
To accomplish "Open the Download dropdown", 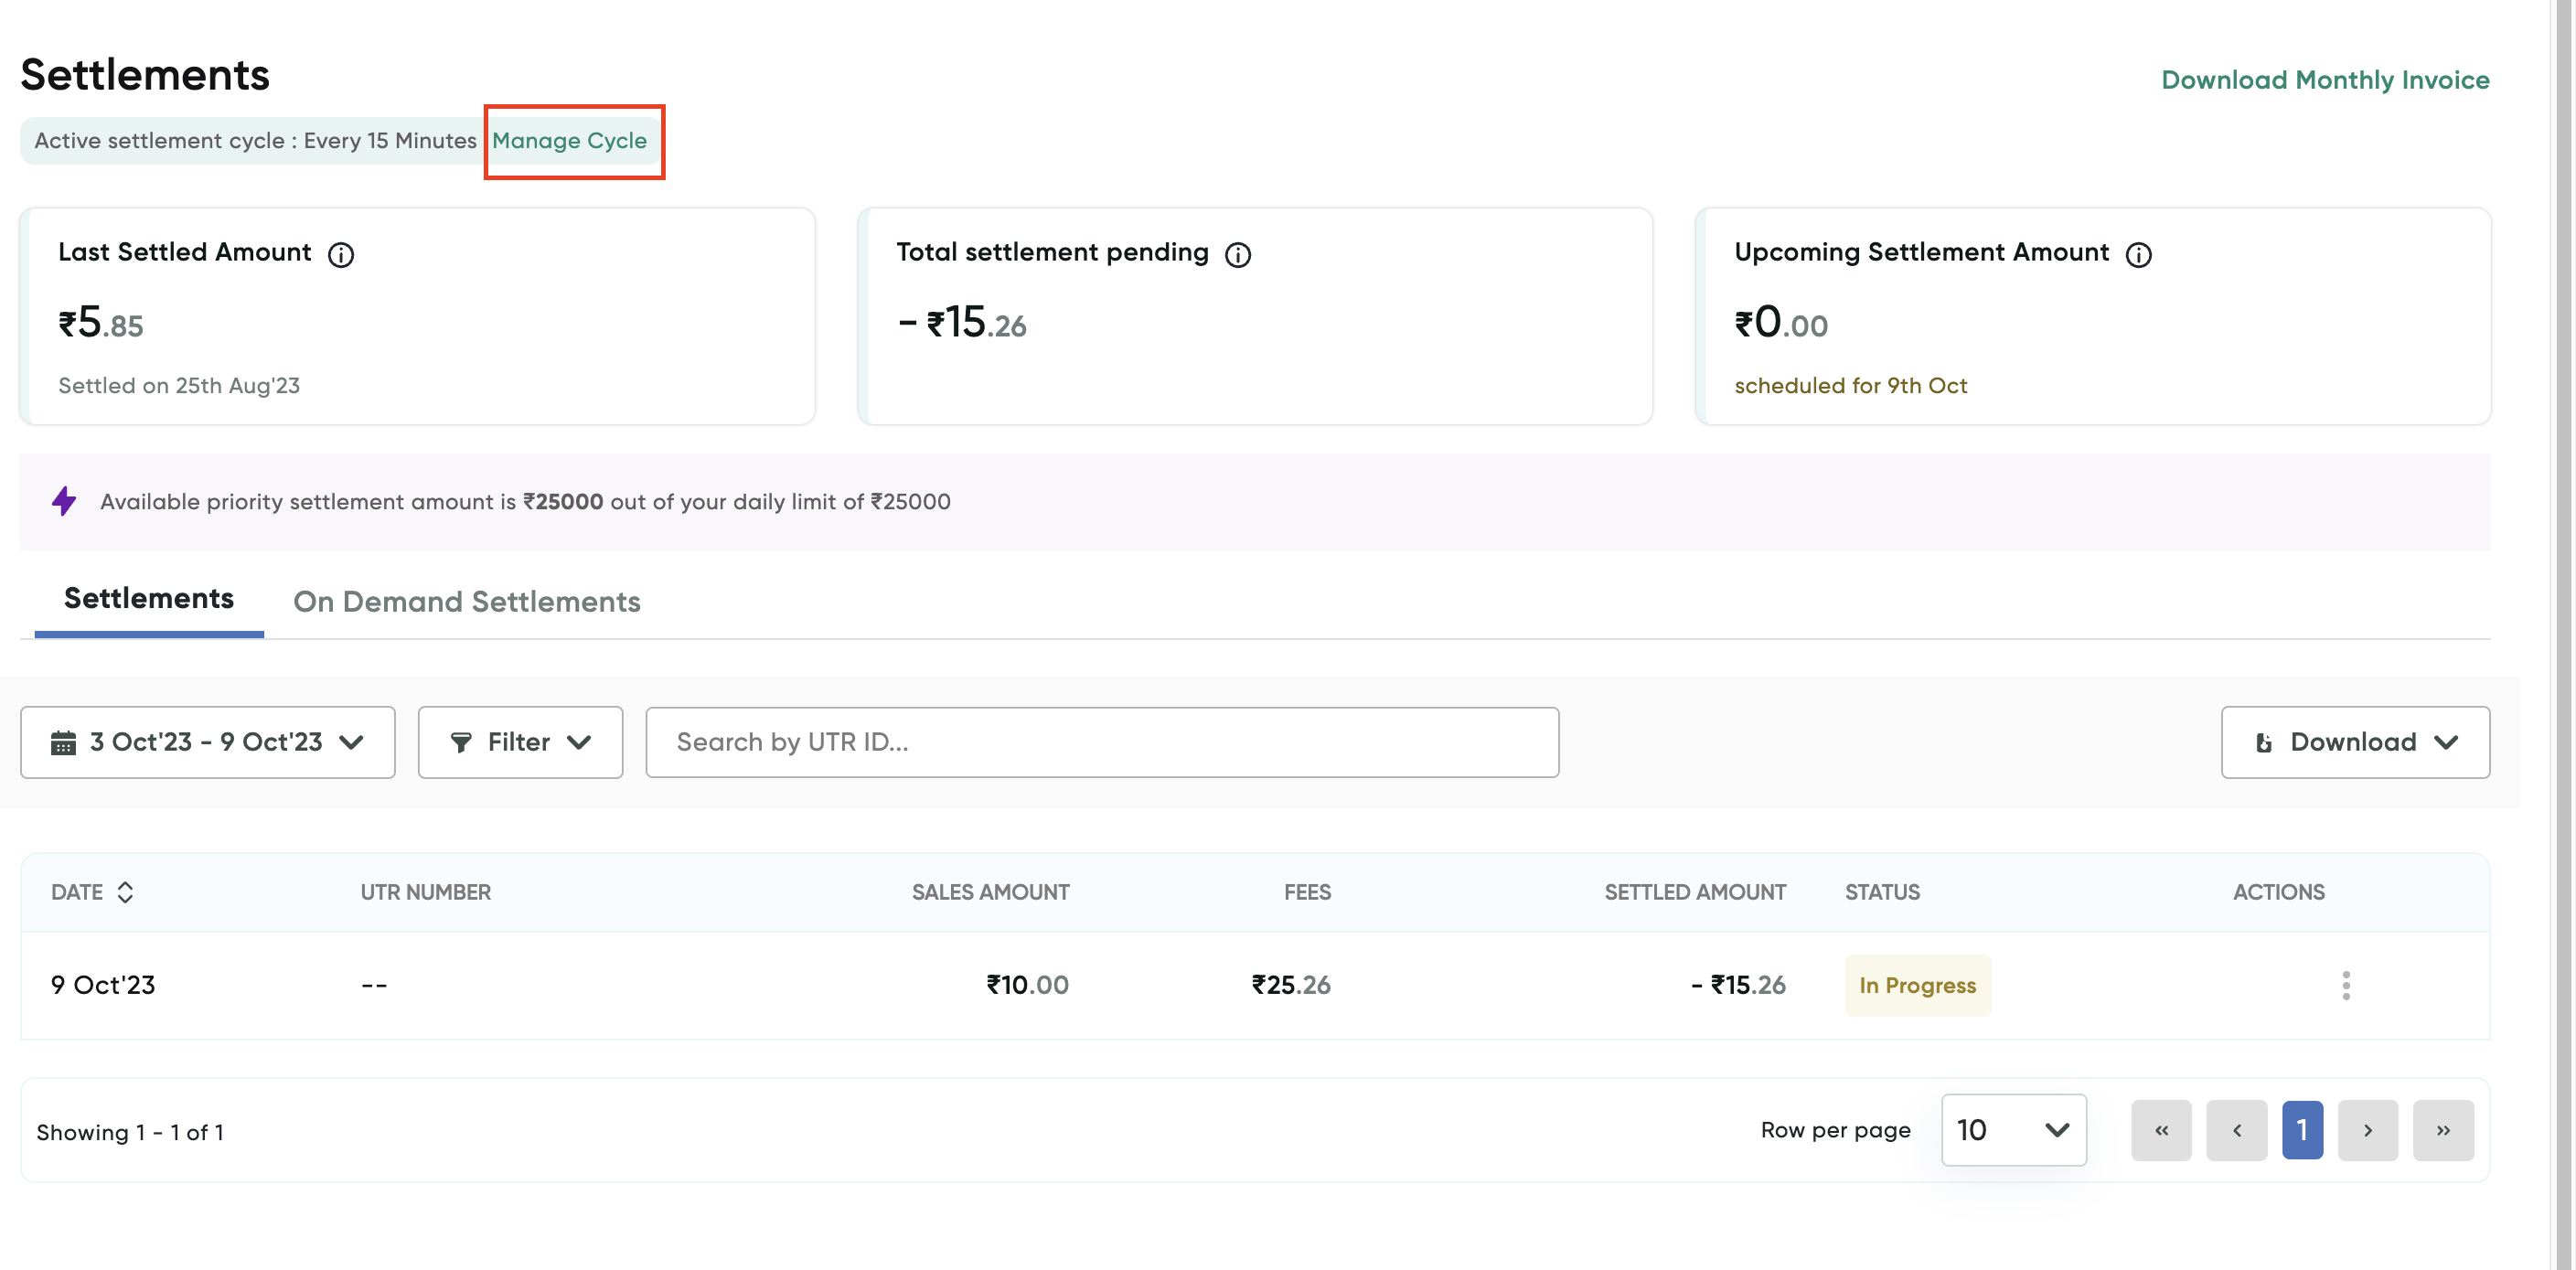I will point(2355,742).
